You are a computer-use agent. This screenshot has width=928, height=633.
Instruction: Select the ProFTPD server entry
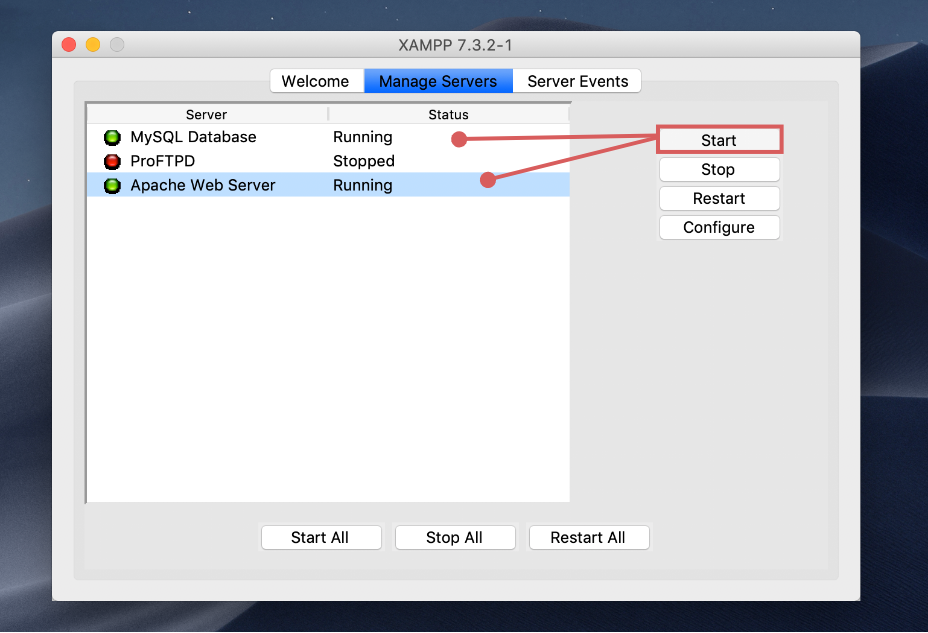162,161
